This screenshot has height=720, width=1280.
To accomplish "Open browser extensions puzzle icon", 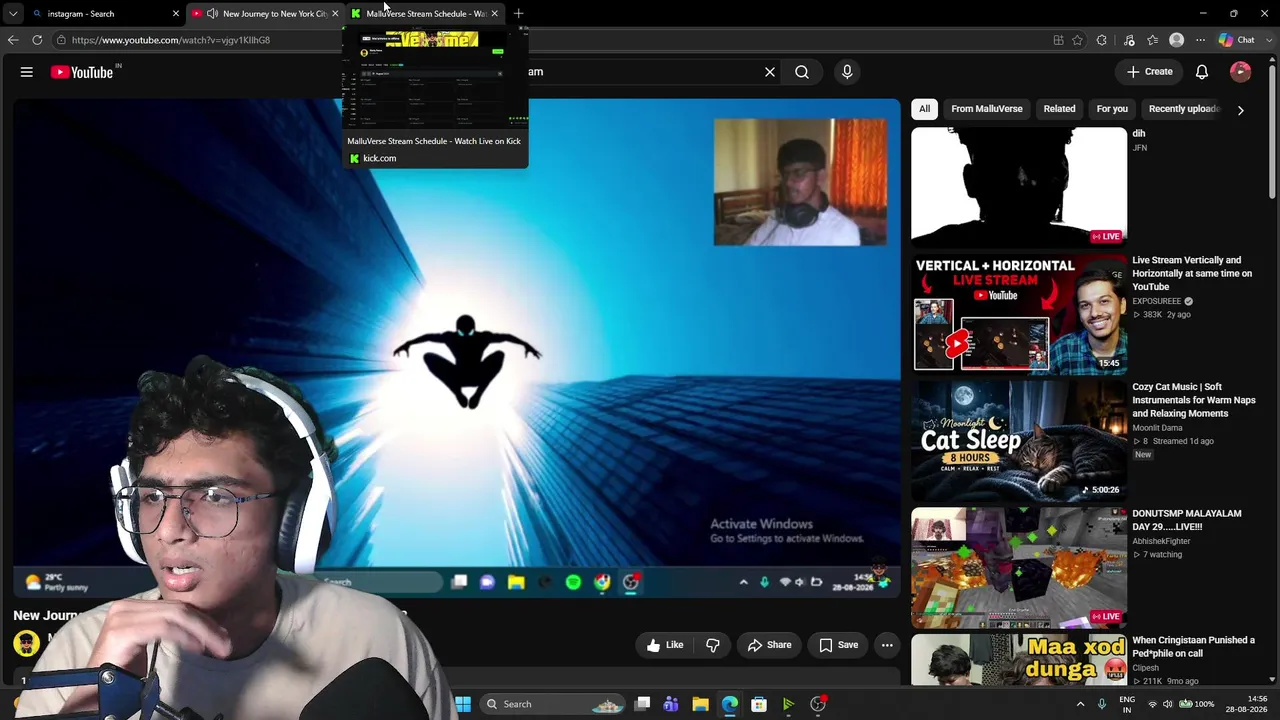I will coord(1101,40).
